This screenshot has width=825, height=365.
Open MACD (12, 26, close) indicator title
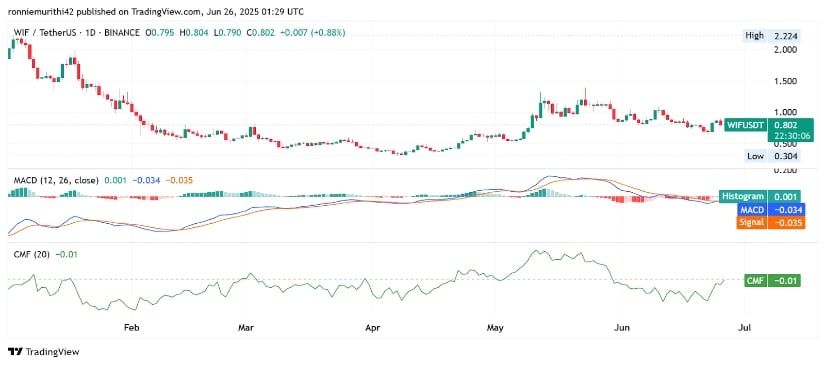coord(56,180)
